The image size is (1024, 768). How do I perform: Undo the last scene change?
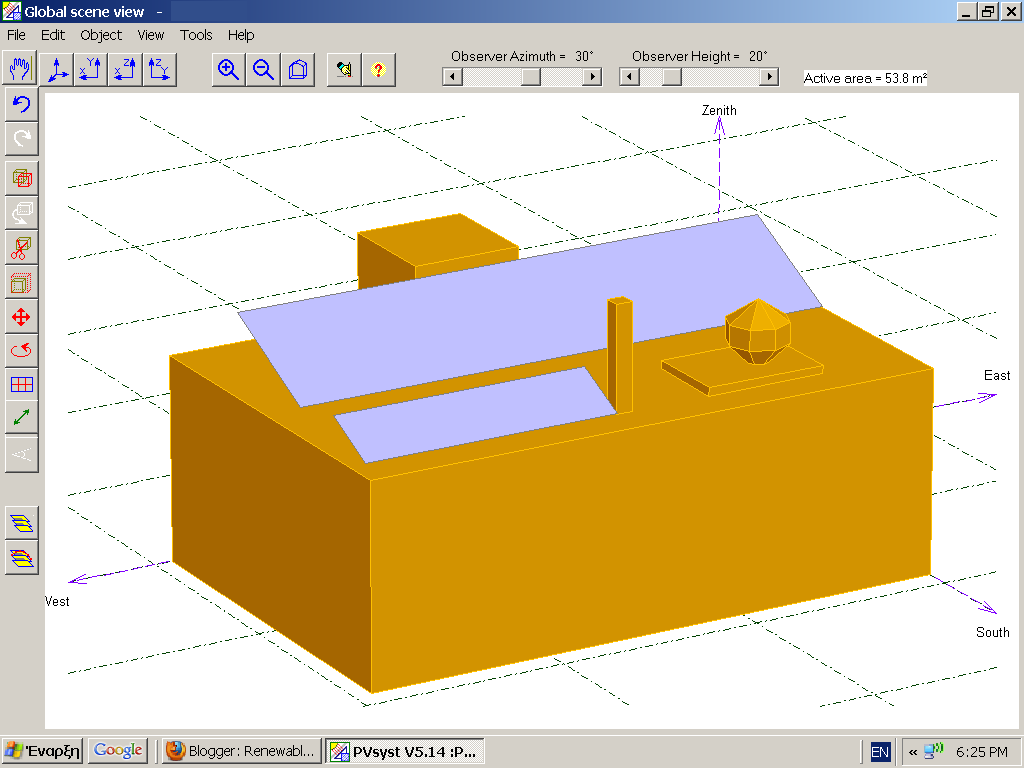tap(22, 104)
